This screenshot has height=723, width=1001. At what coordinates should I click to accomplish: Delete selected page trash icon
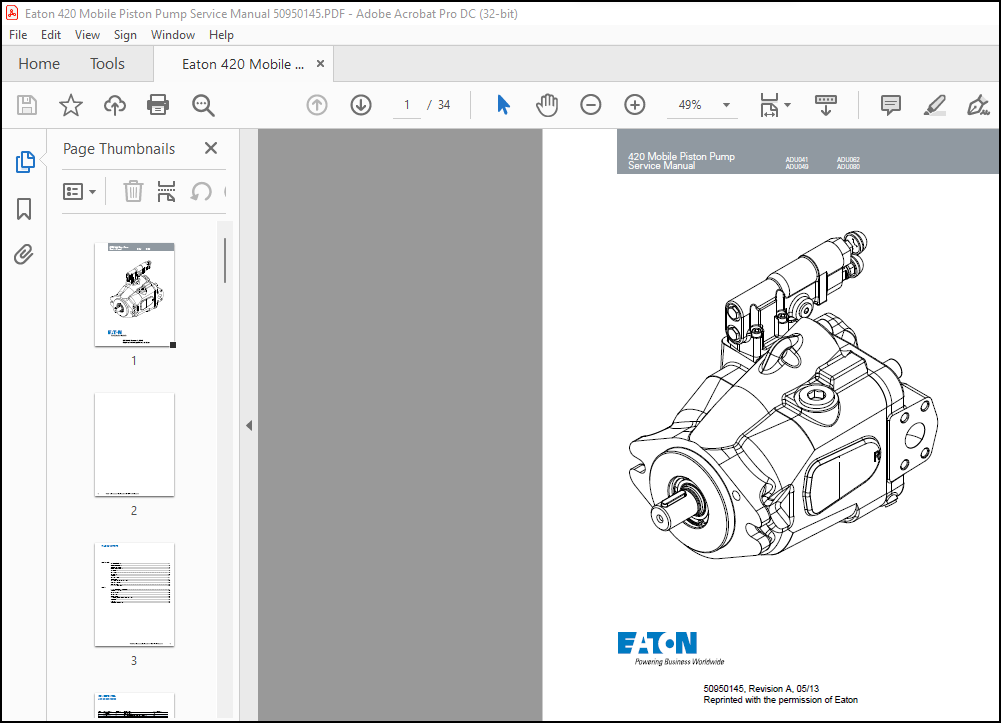click(133, 191)
